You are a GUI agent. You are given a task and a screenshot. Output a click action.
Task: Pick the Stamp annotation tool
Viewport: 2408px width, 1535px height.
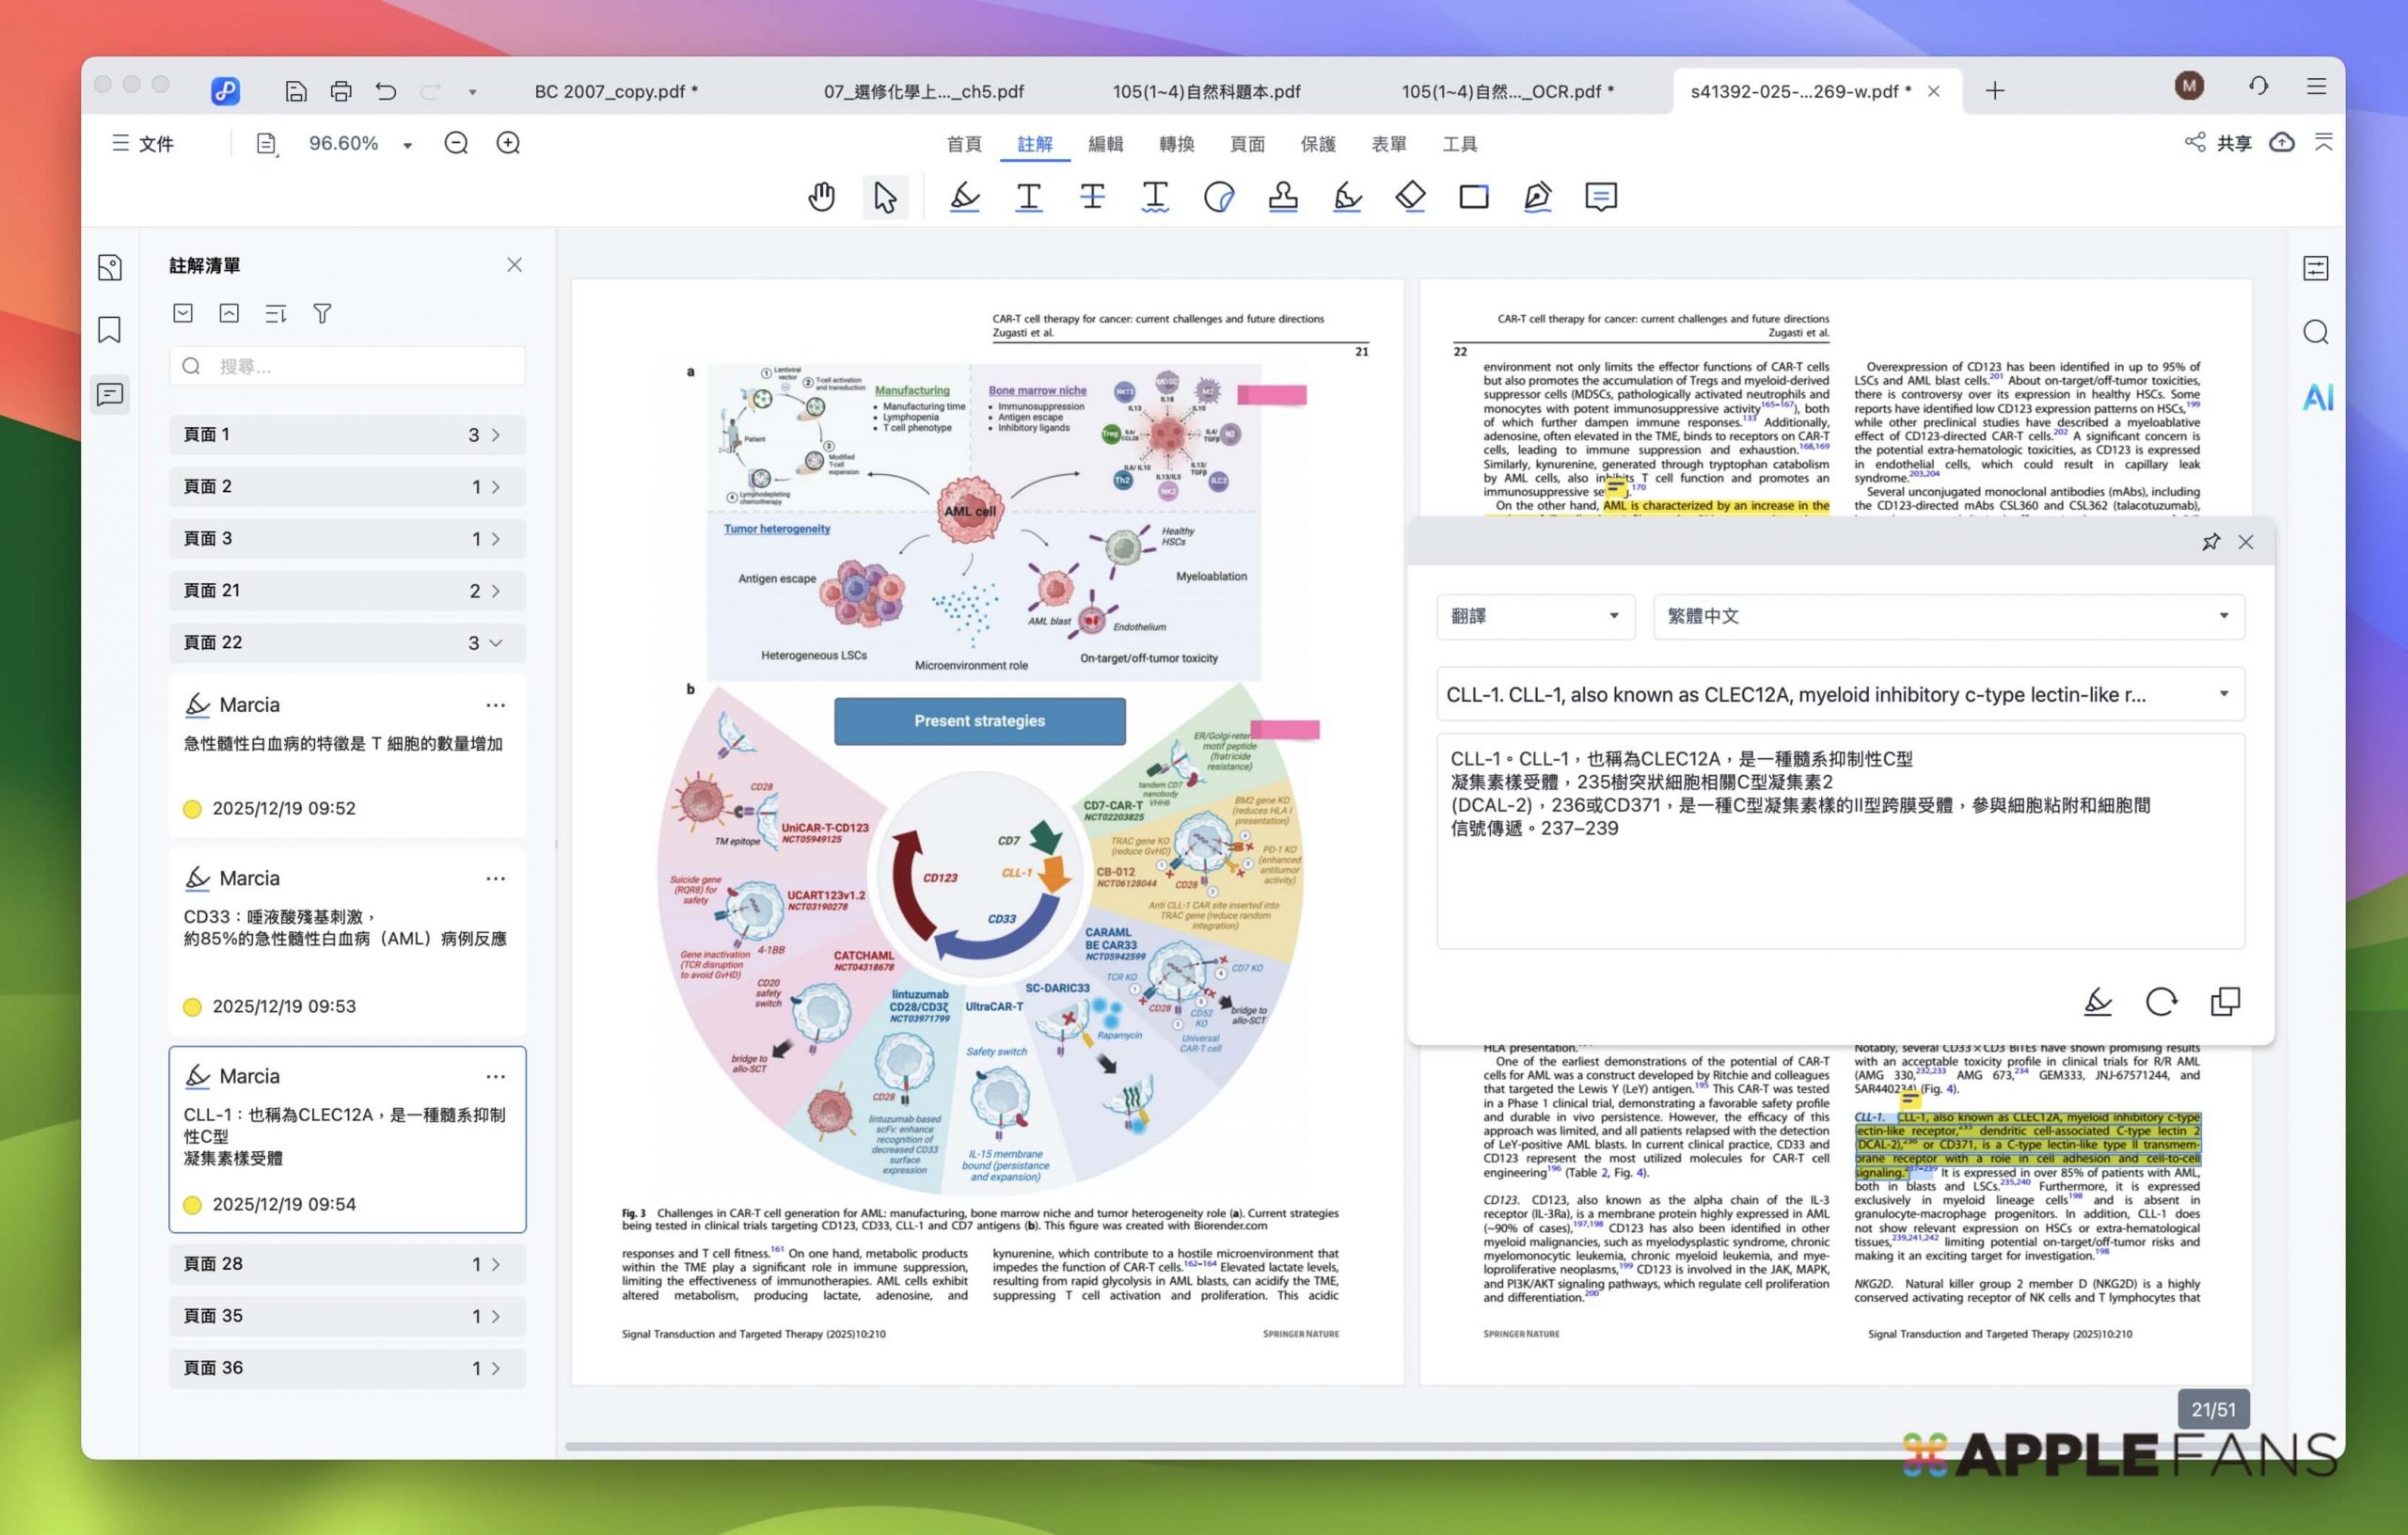pyautogui.click(x=1283, y=196)
